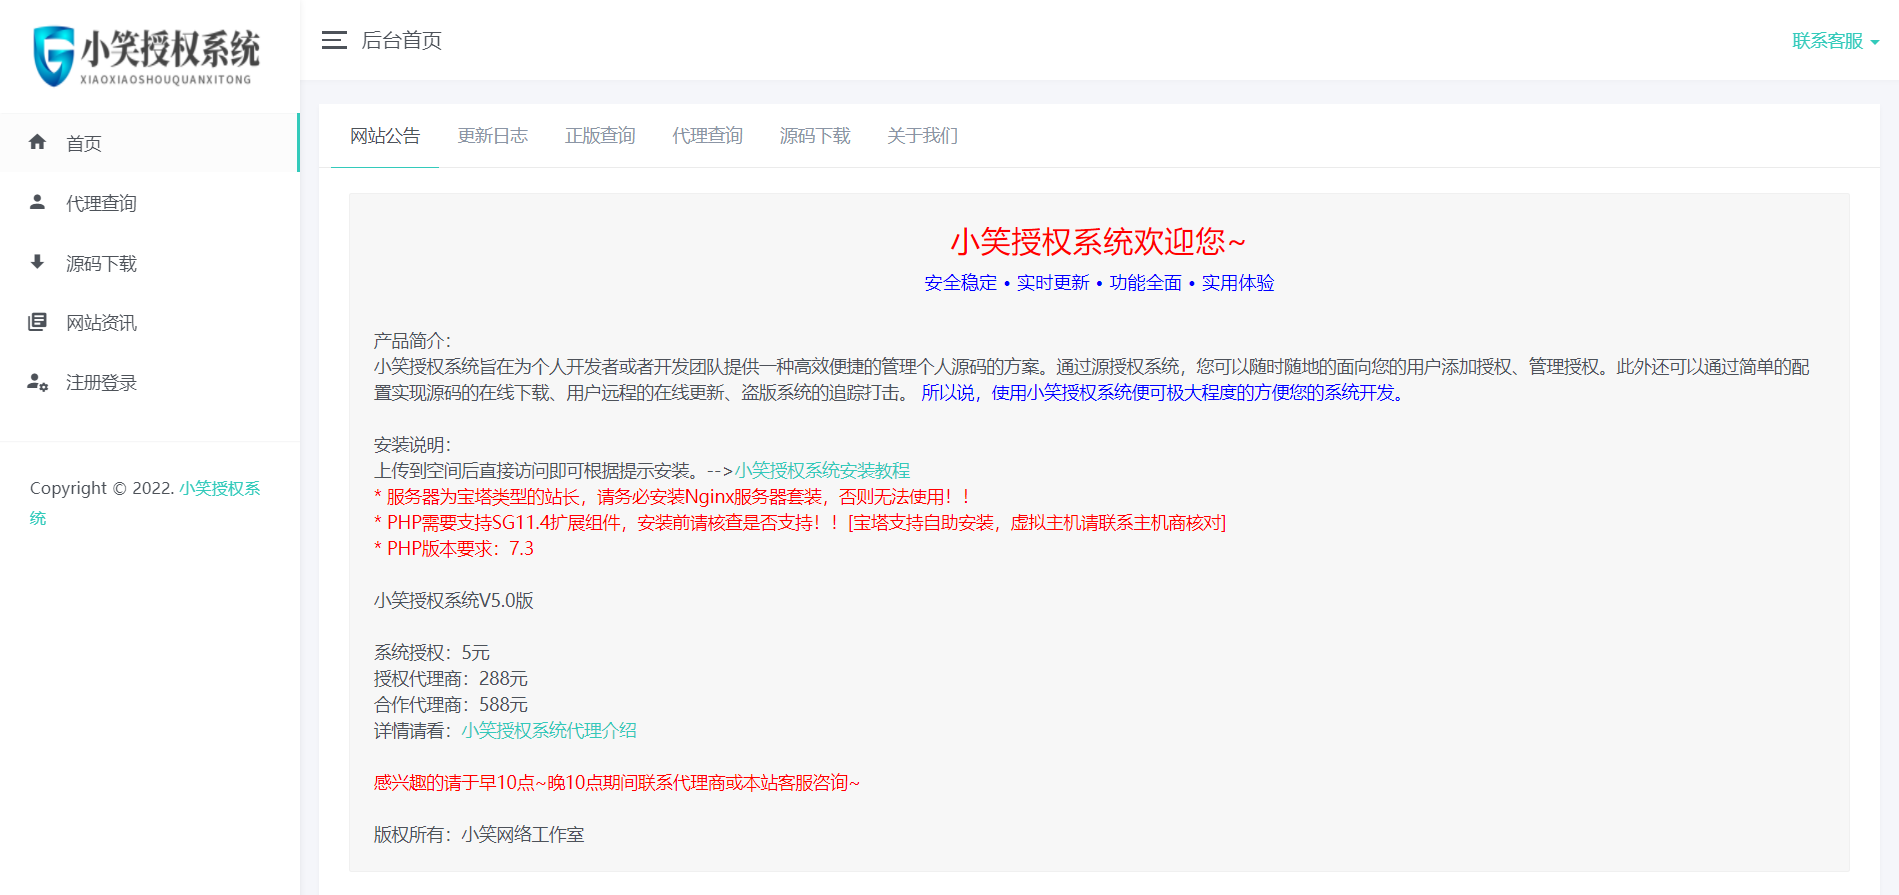Open the 小笑授权系统代理介绍 link

coord(549,731)
